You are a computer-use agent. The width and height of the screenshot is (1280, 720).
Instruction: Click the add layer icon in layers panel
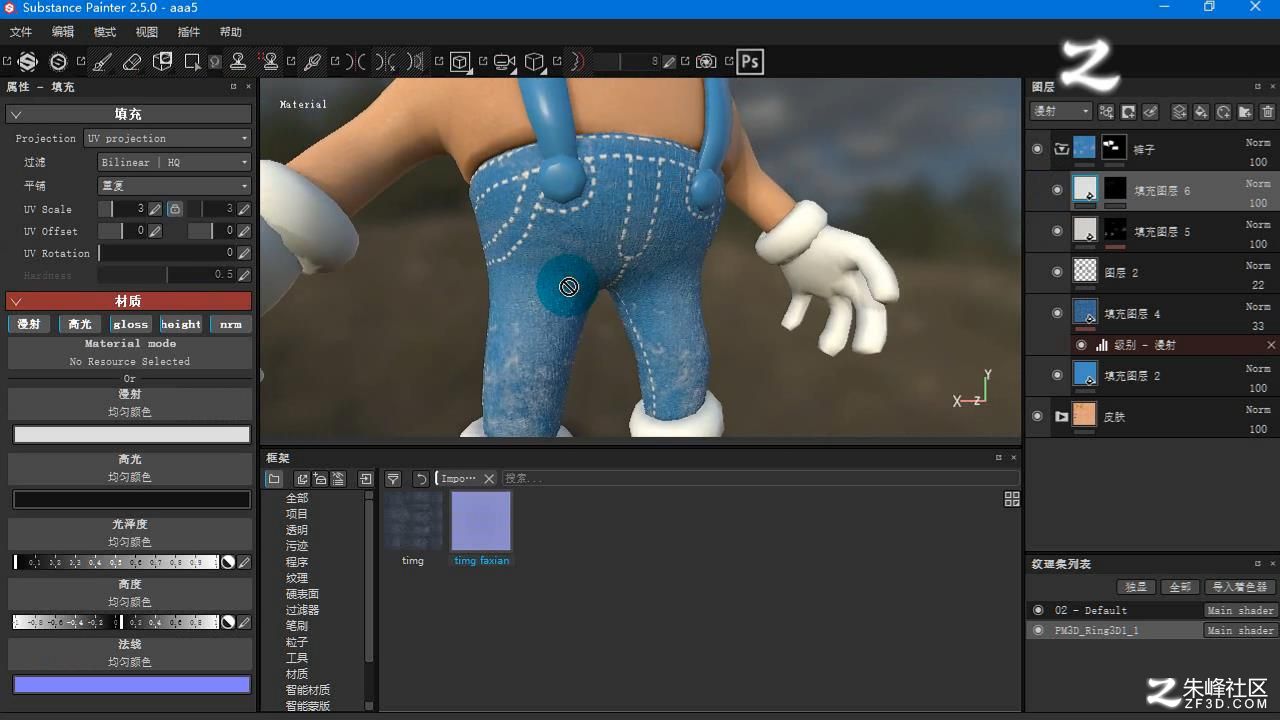click(x=1180, y=112)
